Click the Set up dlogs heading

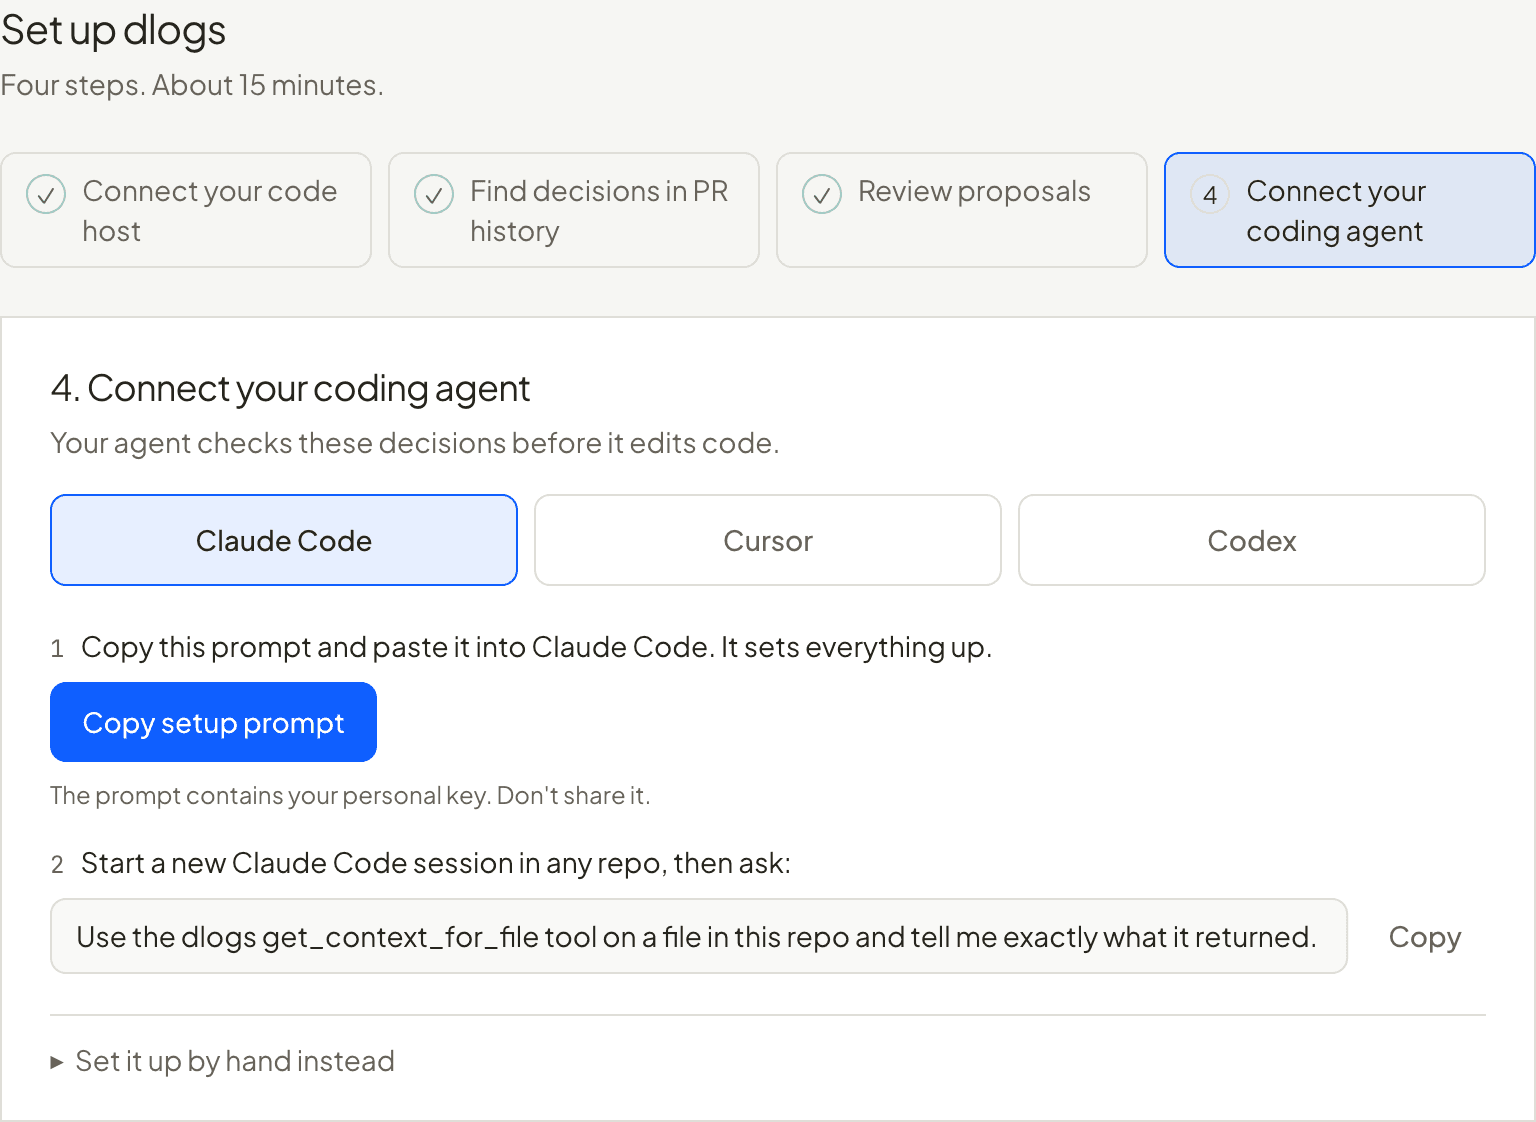113,31
